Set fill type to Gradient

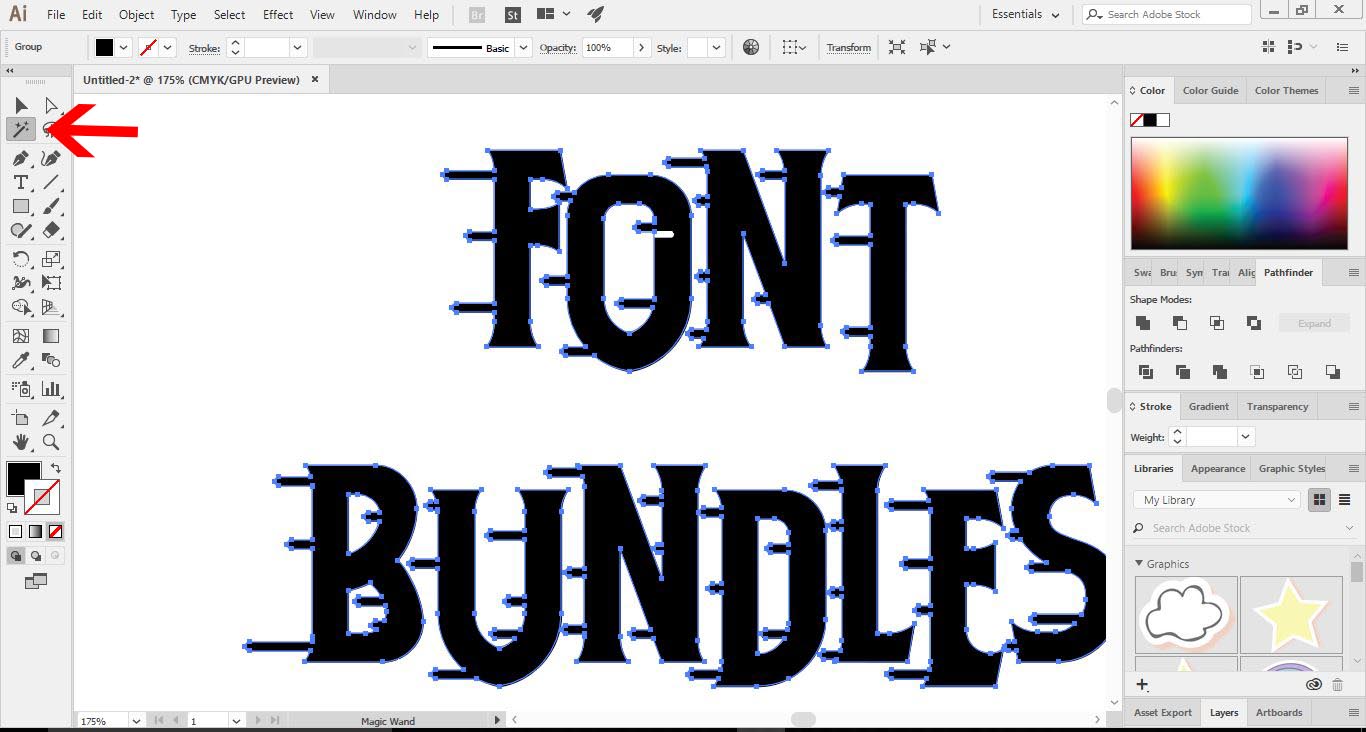point(35,531)
